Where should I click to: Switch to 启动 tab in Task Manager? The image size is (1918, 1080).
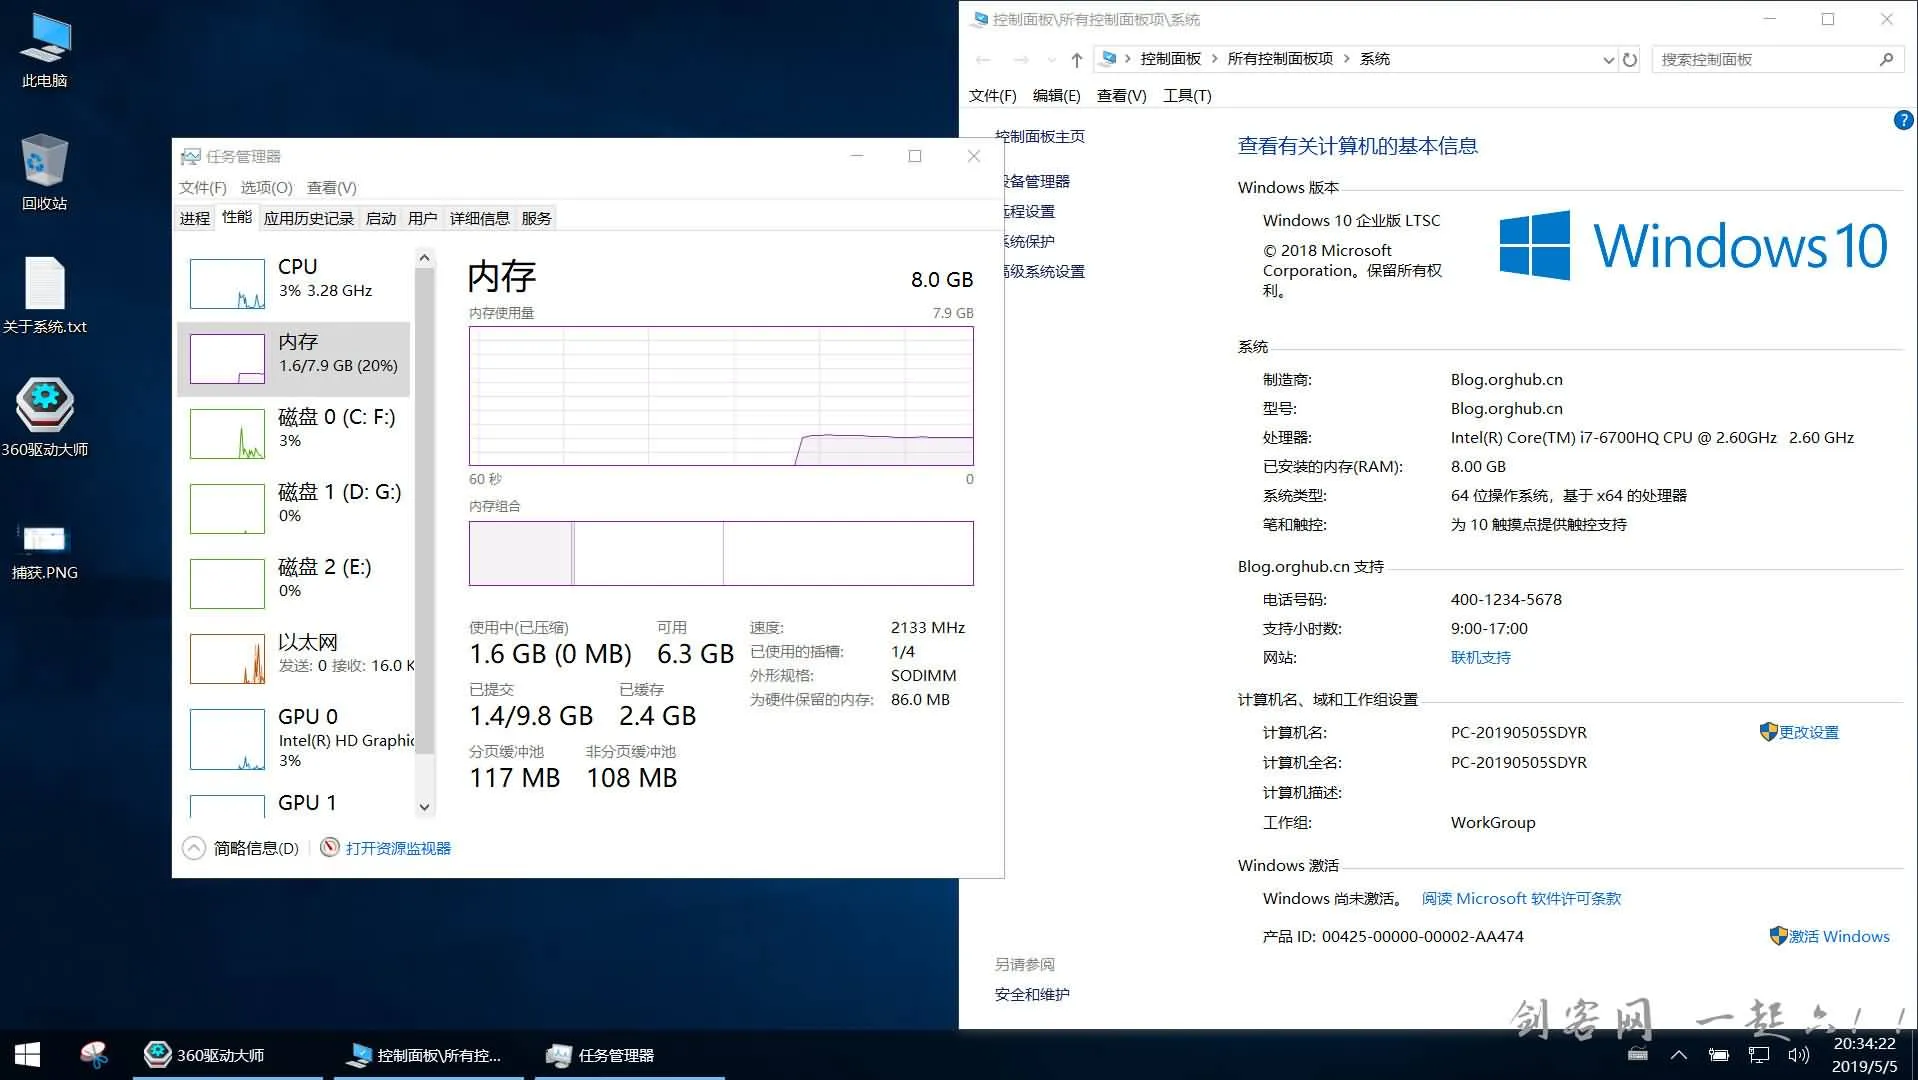(381, 218)
